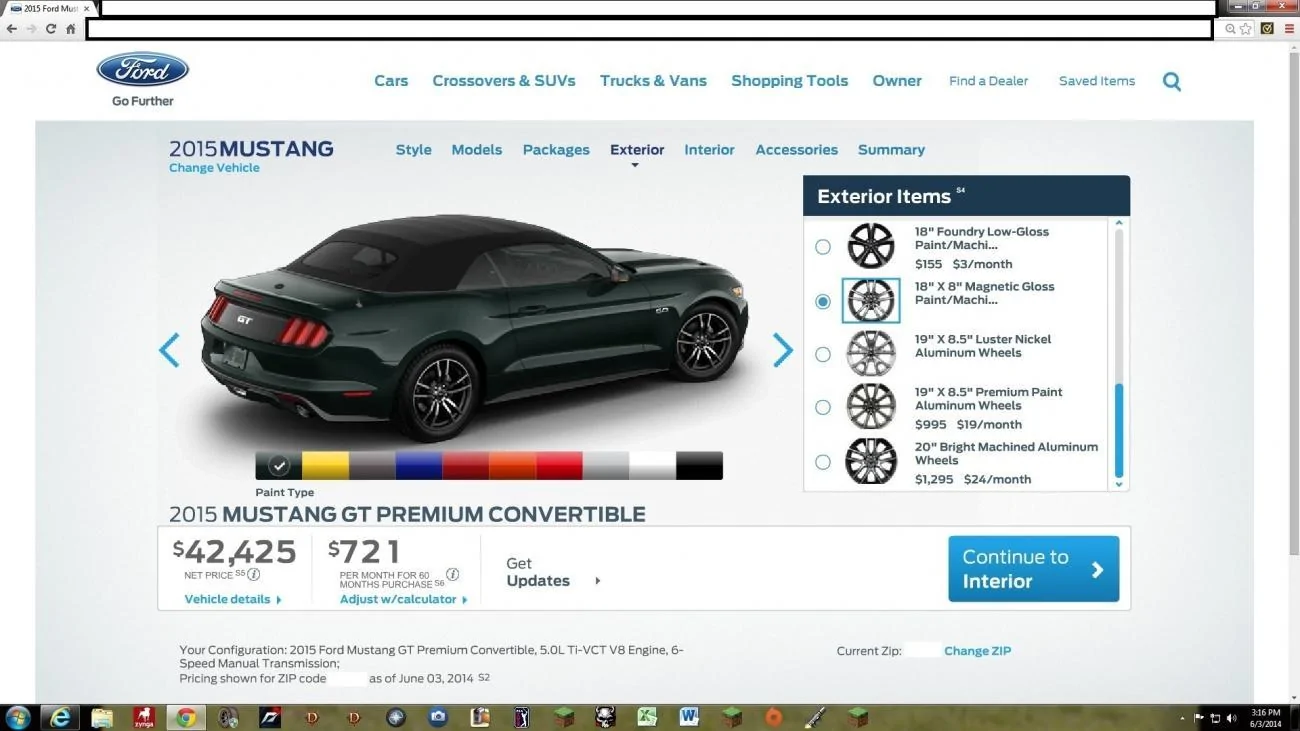
Task: Open the site search magnifier icon
Action: [1172, 82]
